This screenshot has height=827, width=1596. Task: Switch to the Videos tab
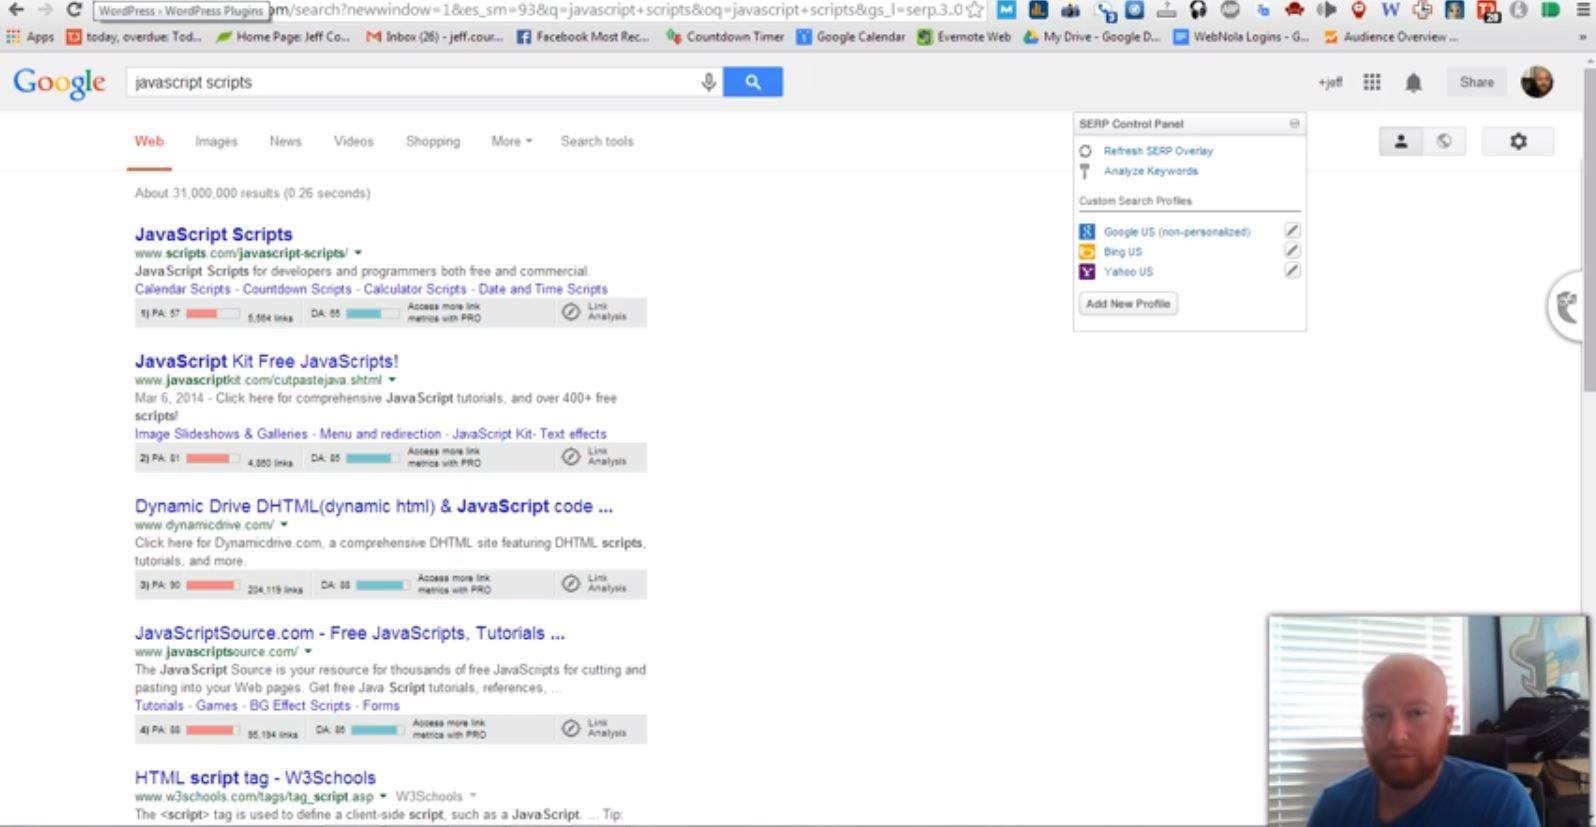353,141
